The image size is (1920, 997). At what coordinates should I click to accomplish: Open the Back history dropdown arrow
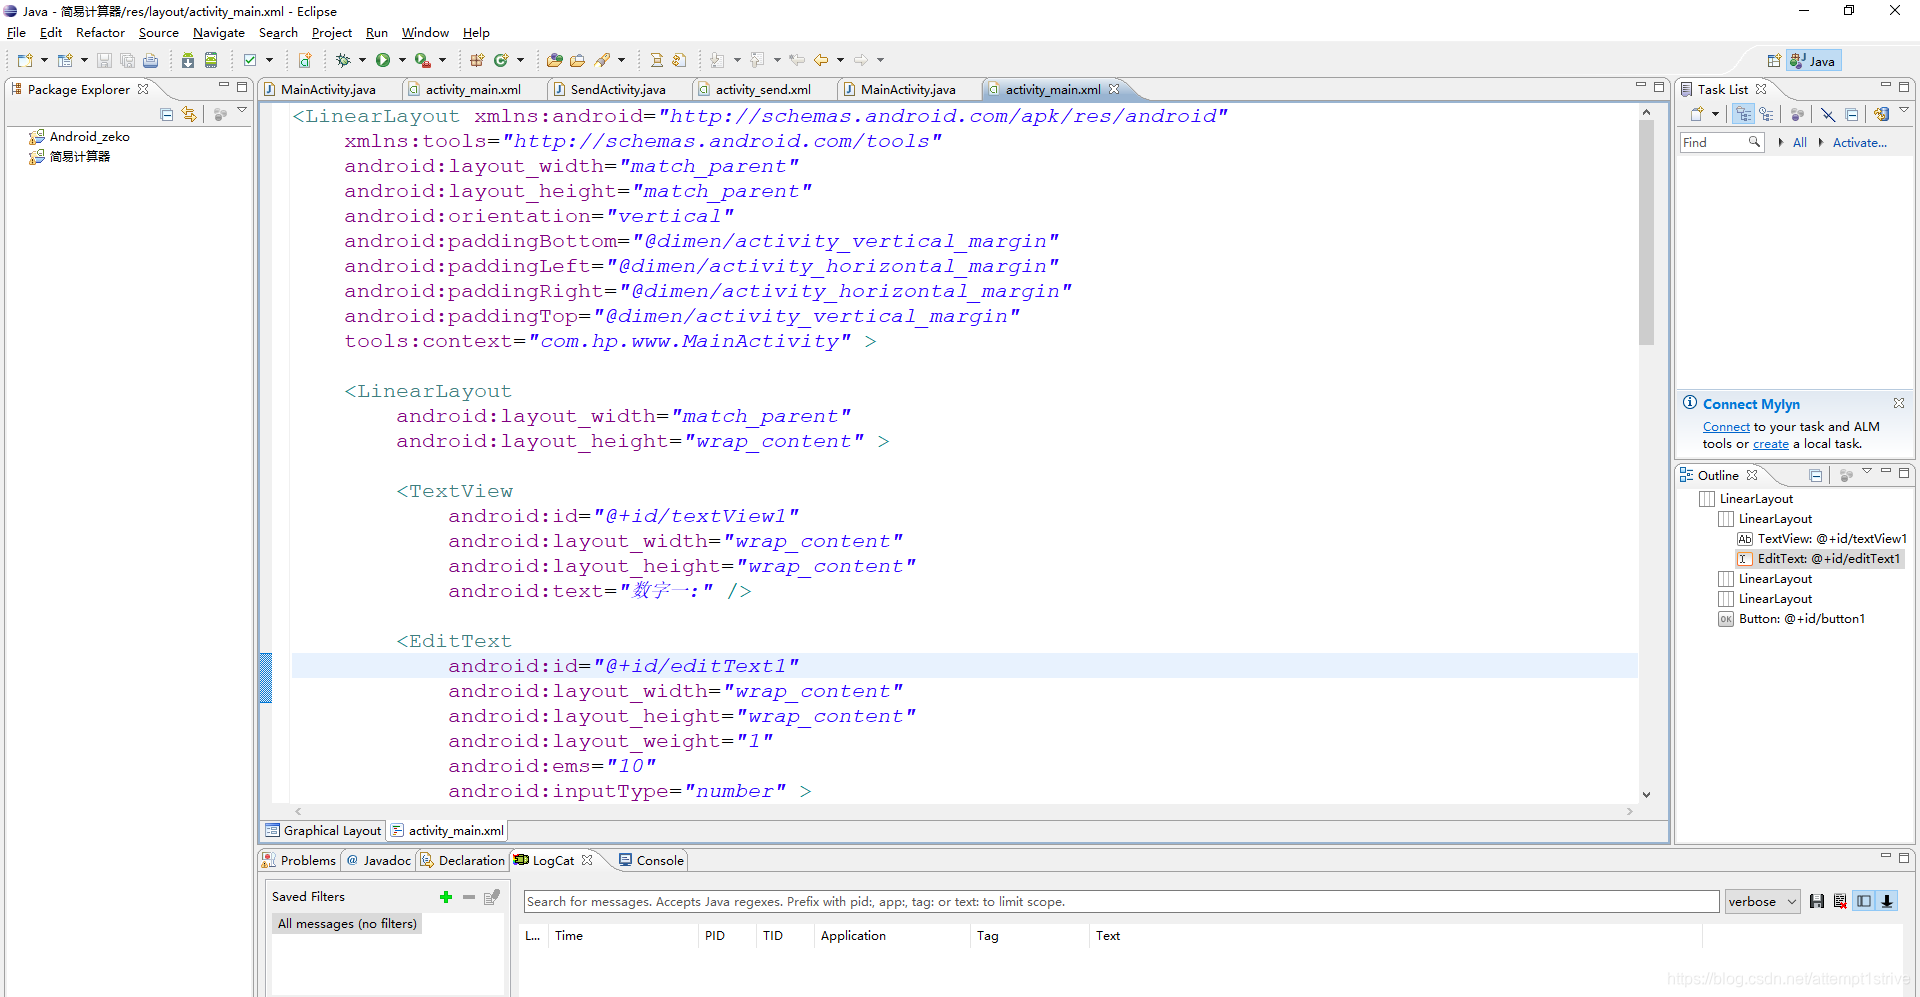pos(840,60)
